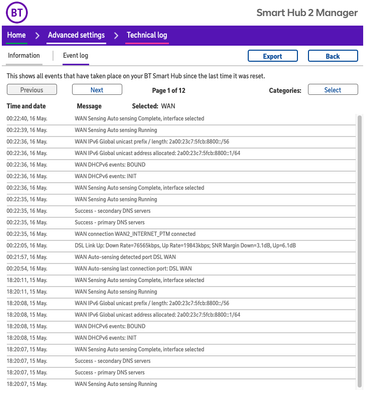Go to Home in the breadcrumb
This screenshot has height=400, width=367.
[16, 35]
